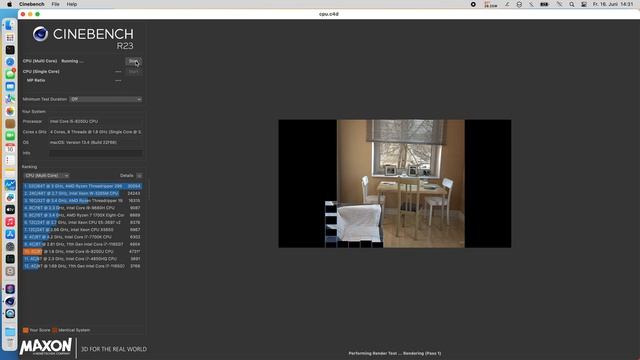
Task: Toggle the Details checkbox in Ranking
Action: pyautogui.click(x=139, y=176)
